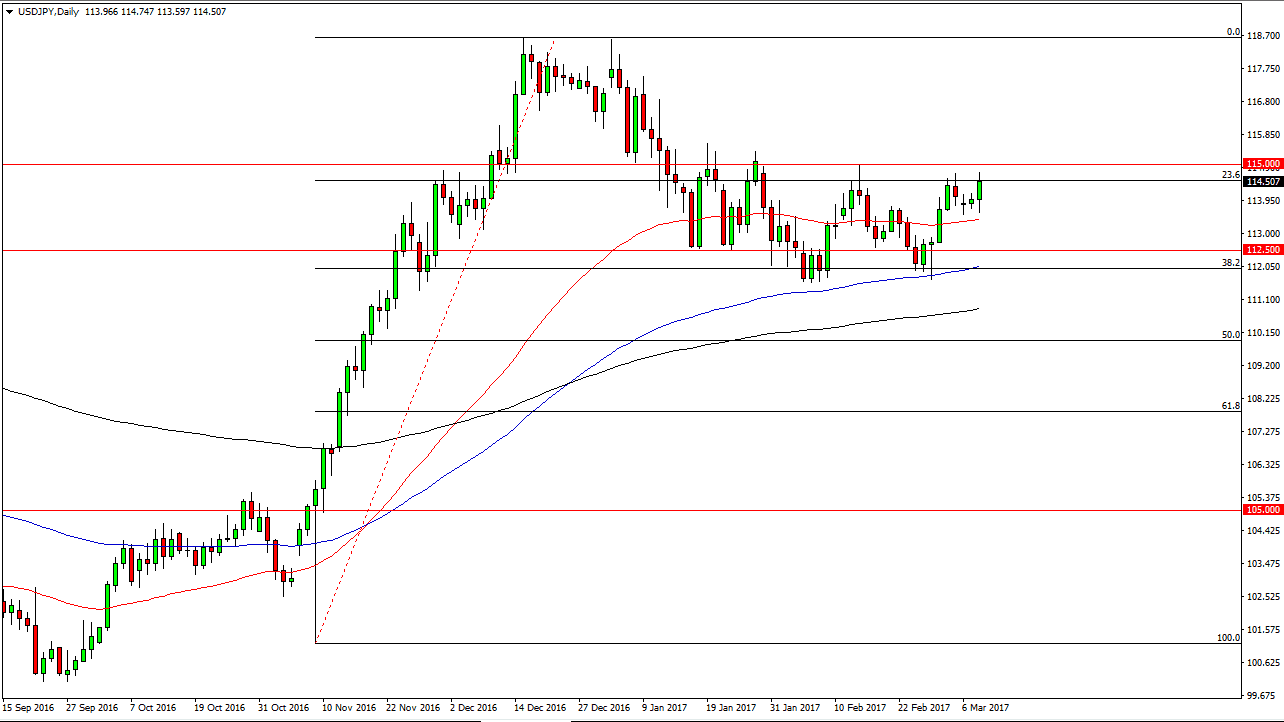This screenshot has width=1284, height=722.
Task: Select the Fibonacci 0.0 level label
Action: coord(1233,32)
